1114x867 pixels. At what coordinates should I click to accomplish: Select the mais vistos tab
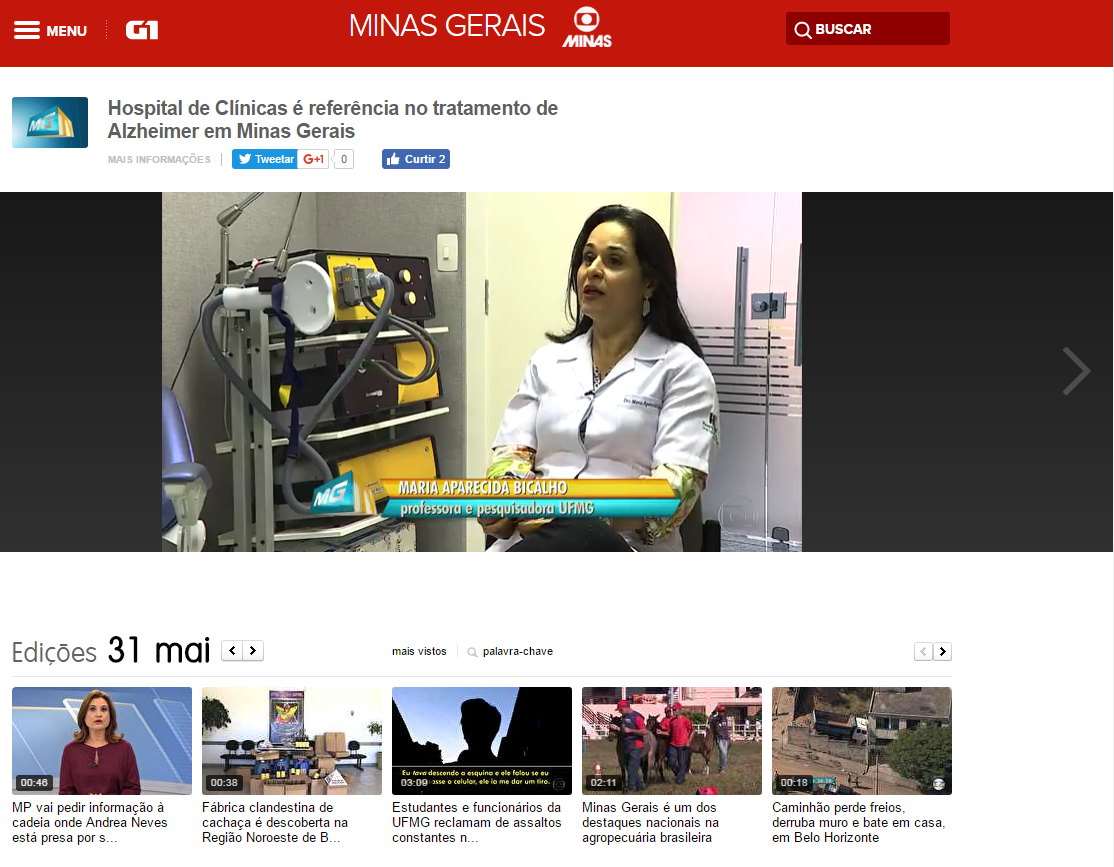tap(419, 651)
